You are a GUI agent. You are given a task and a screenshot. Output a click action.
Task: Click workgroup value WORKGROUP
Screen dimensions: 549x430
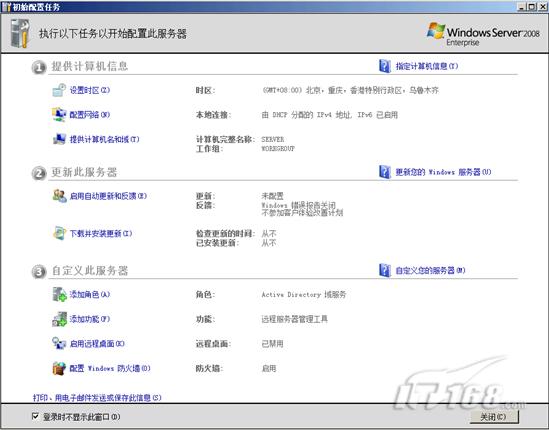pyautogui.click(x=278, y=148)
